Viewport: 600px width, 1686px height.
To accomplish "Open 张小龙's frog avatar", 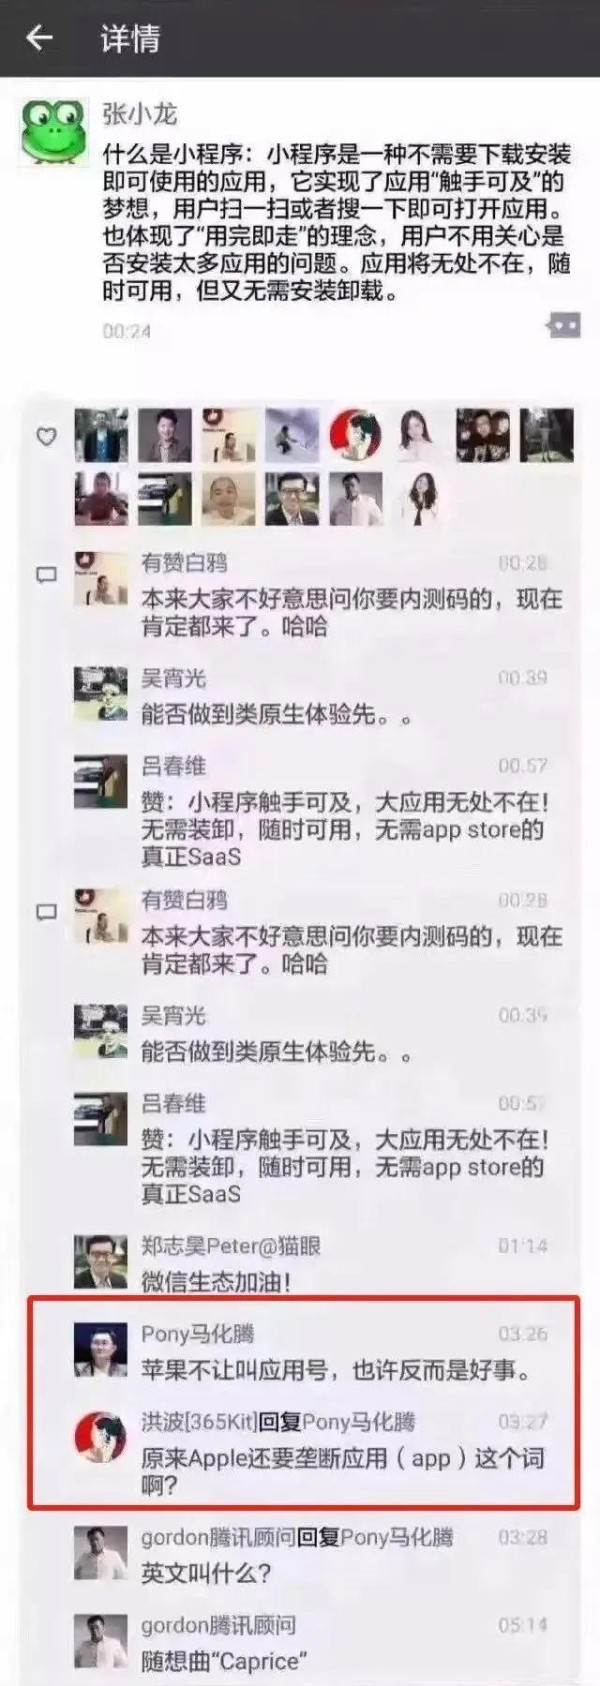I will 54,131.
